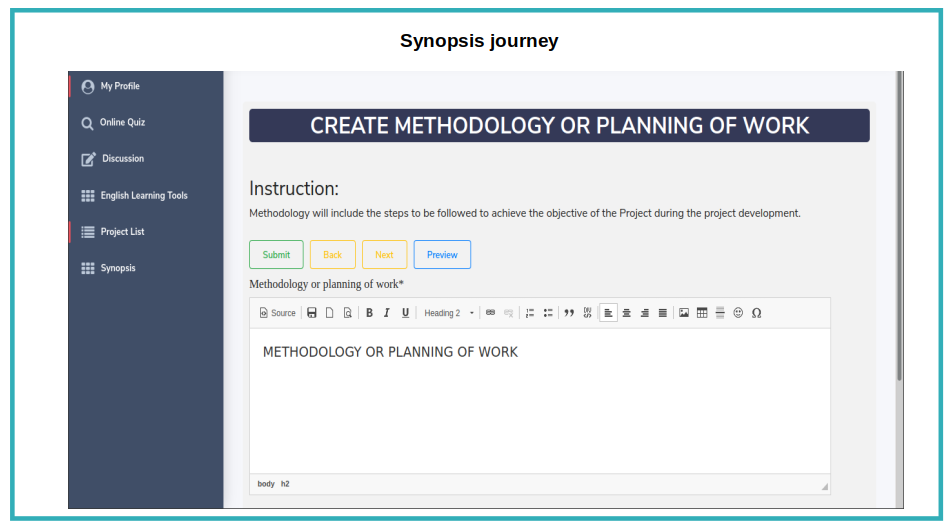
Task: Click the green Submit button
Action: pyautogui.click(x=276, y=255)
